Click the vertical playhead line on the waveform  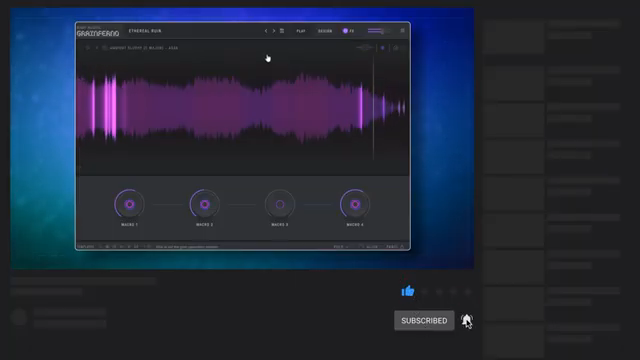point(373,108)
